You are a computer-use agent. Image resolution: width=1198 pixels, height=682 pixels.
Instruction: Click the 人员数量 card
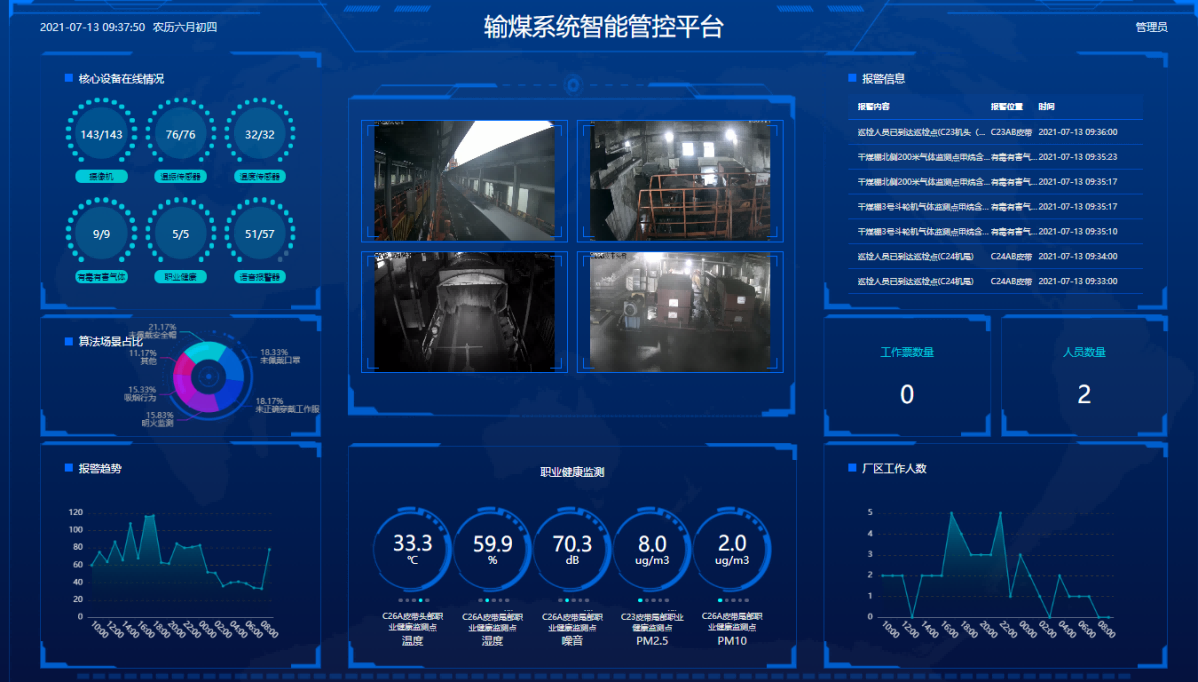(1084, 376)
